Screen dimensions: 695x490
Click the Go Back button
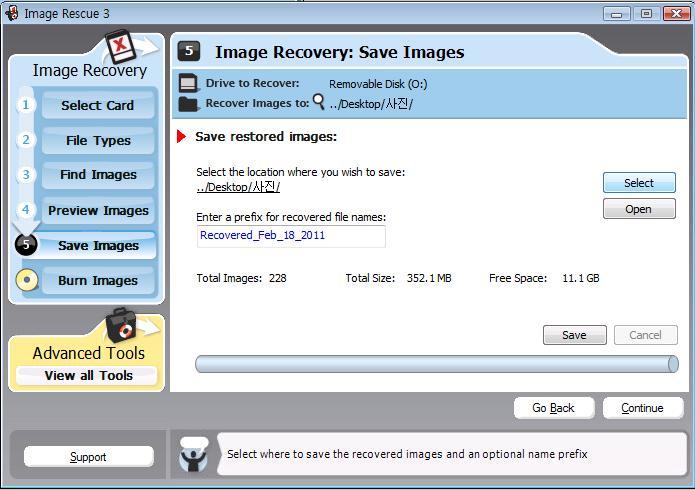pos(554,408)
